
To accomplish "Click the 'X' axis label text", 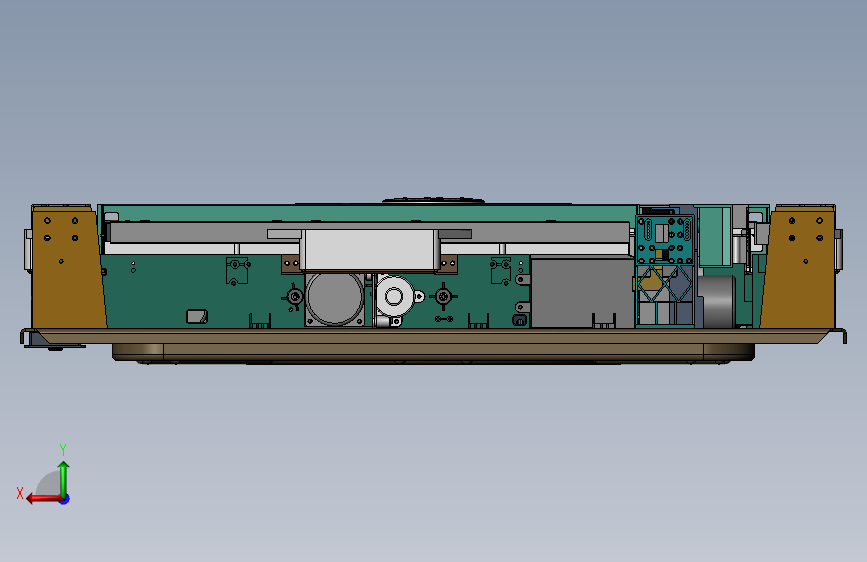I will click(20, 493).
